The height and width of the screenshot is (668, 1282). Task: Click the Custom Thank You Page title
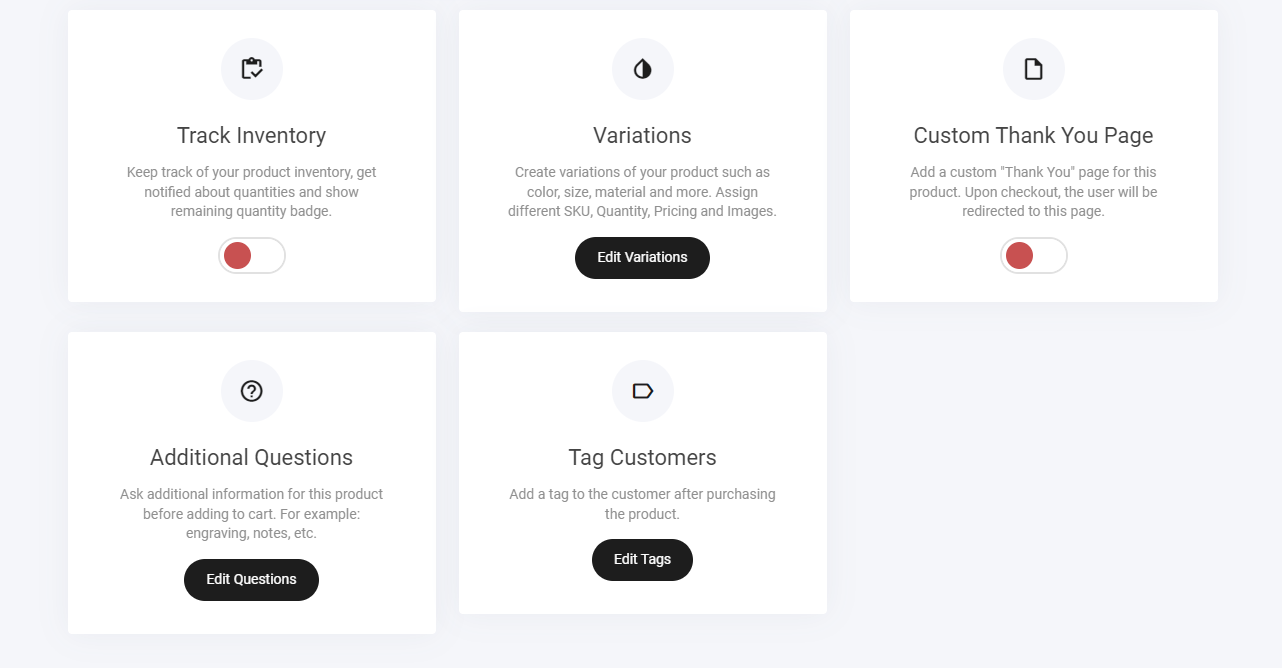1033,135
